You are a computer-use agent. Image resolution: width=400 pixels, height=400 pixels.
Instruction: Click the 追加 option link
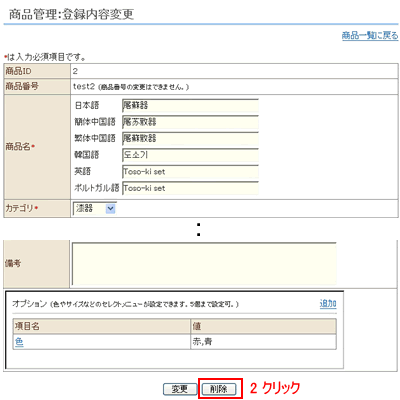pos(328,304)
